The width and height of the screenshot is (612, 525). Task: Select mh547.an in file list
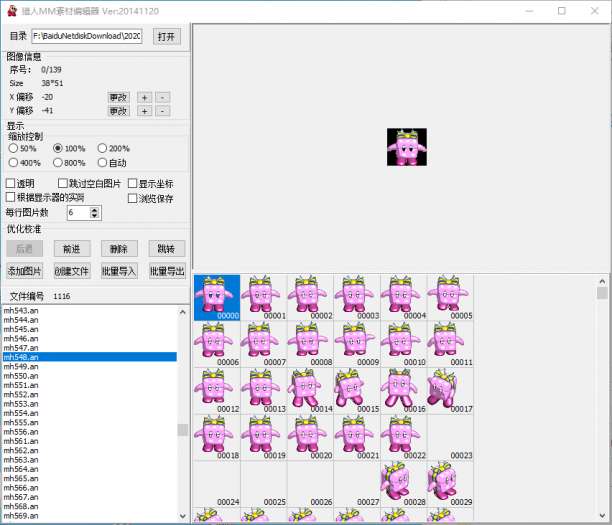[90, 348]
